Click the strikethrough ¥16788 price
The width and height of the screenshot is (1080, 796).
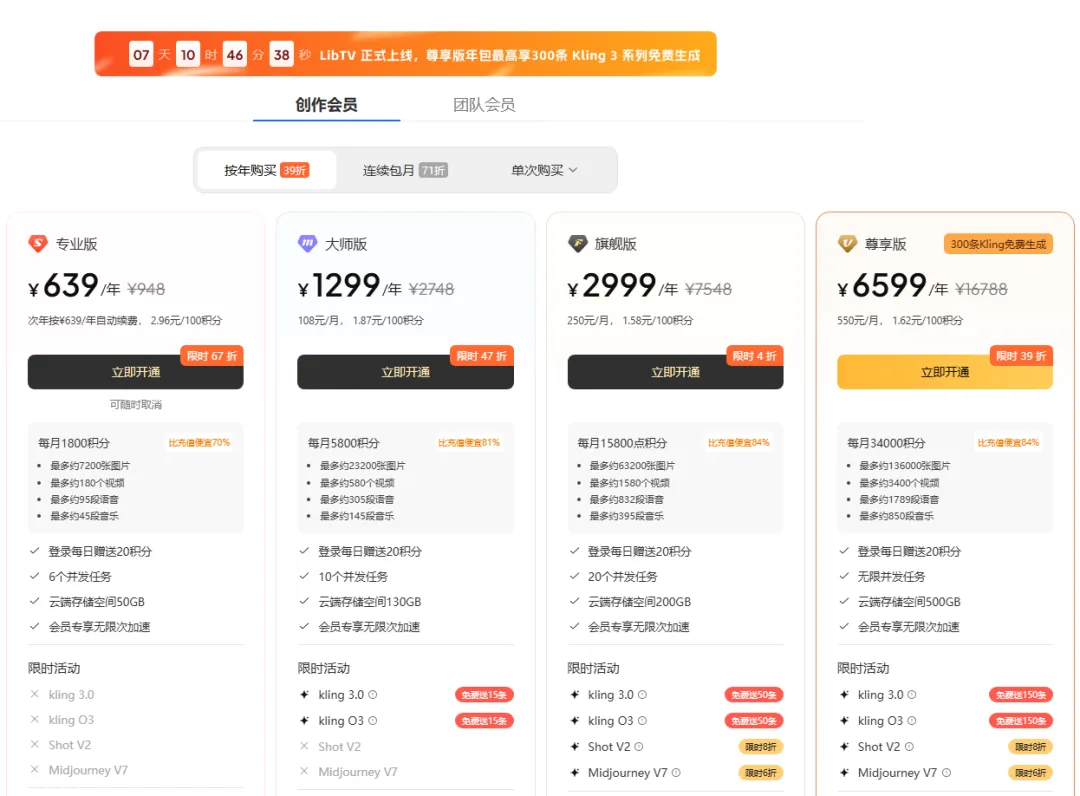click(982, 289)
